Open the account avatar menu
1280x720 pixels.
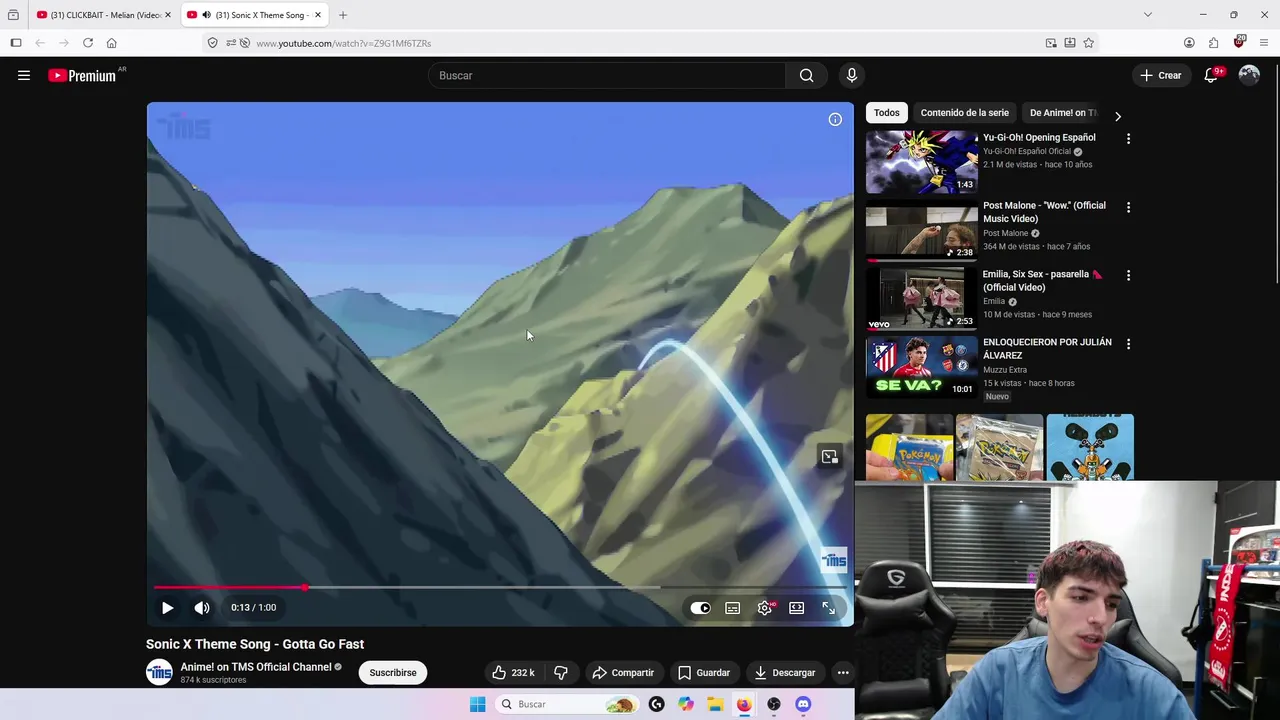point(1249,75)
